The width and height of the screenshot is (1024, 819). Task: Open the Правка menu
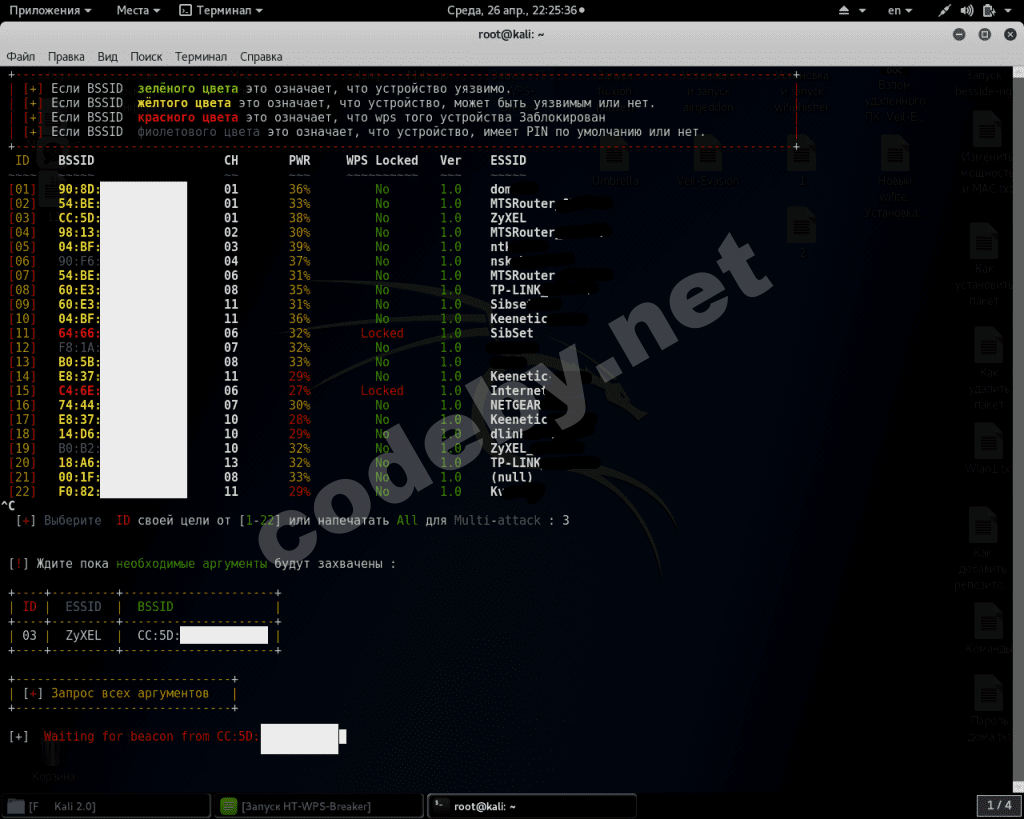pos(66,57)
